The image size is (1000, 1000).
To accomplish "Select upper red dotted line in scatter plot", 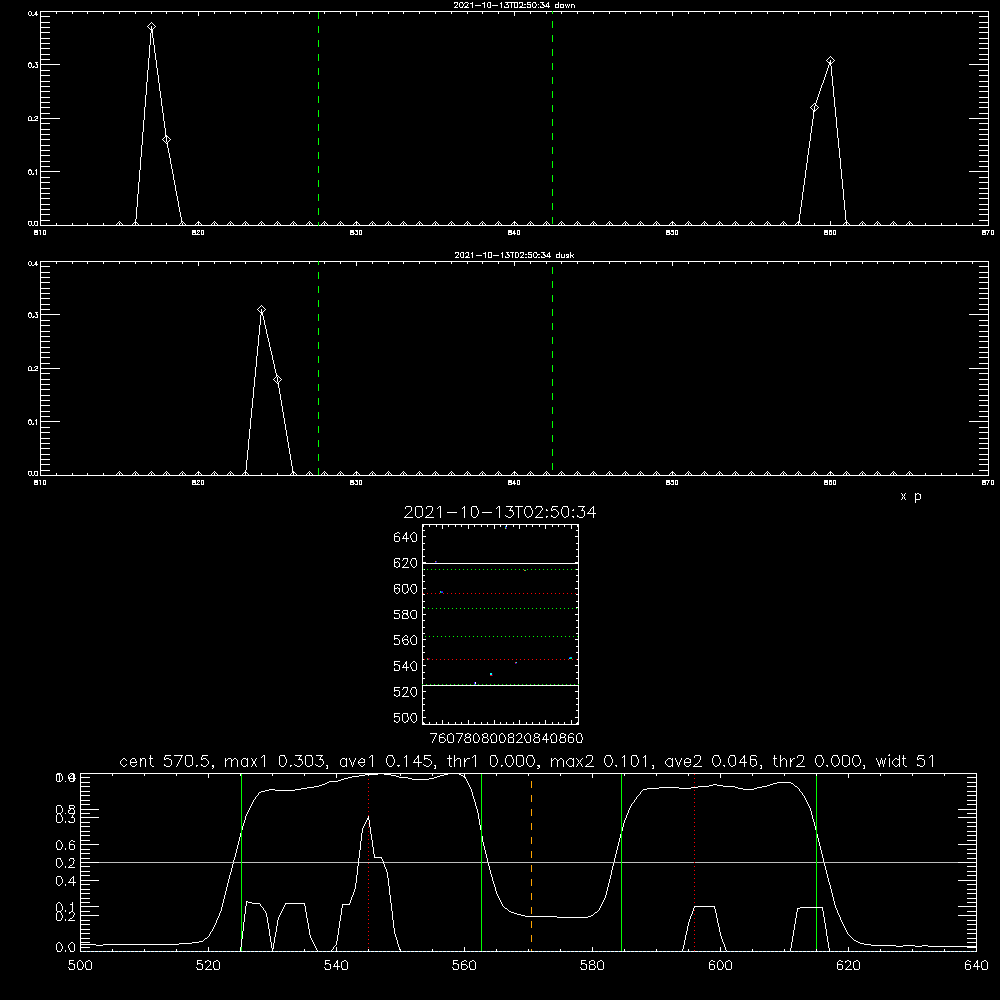I will pos(500,594).
